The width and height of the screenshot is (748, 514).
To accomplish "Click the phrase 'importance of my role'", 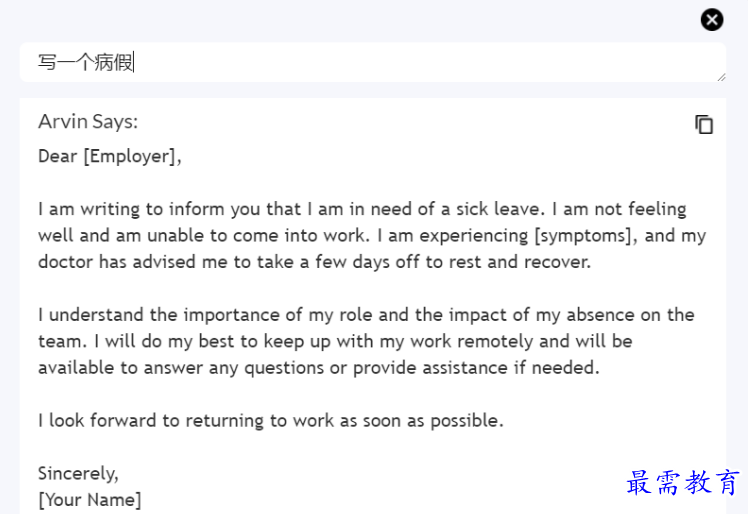I will coord(278,315).
